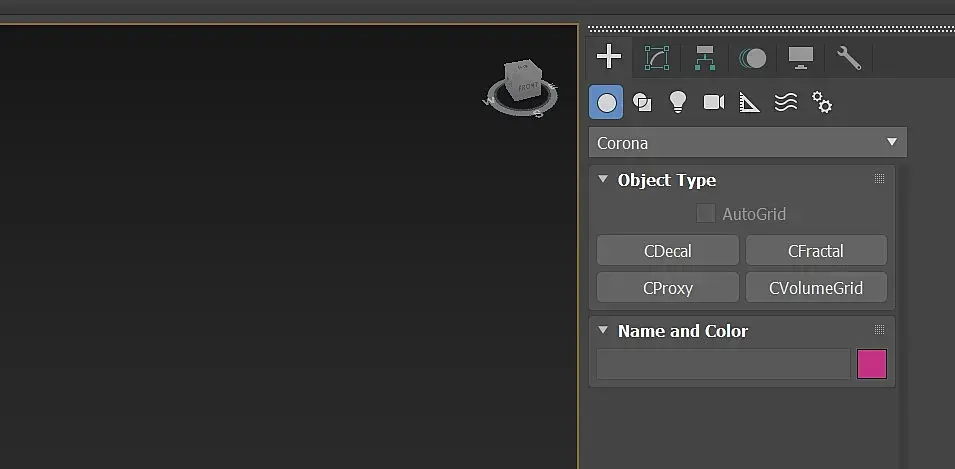955x469 pixels.
Task: Grab the Name and Color rollout grip
Action: tap(879, 330)
